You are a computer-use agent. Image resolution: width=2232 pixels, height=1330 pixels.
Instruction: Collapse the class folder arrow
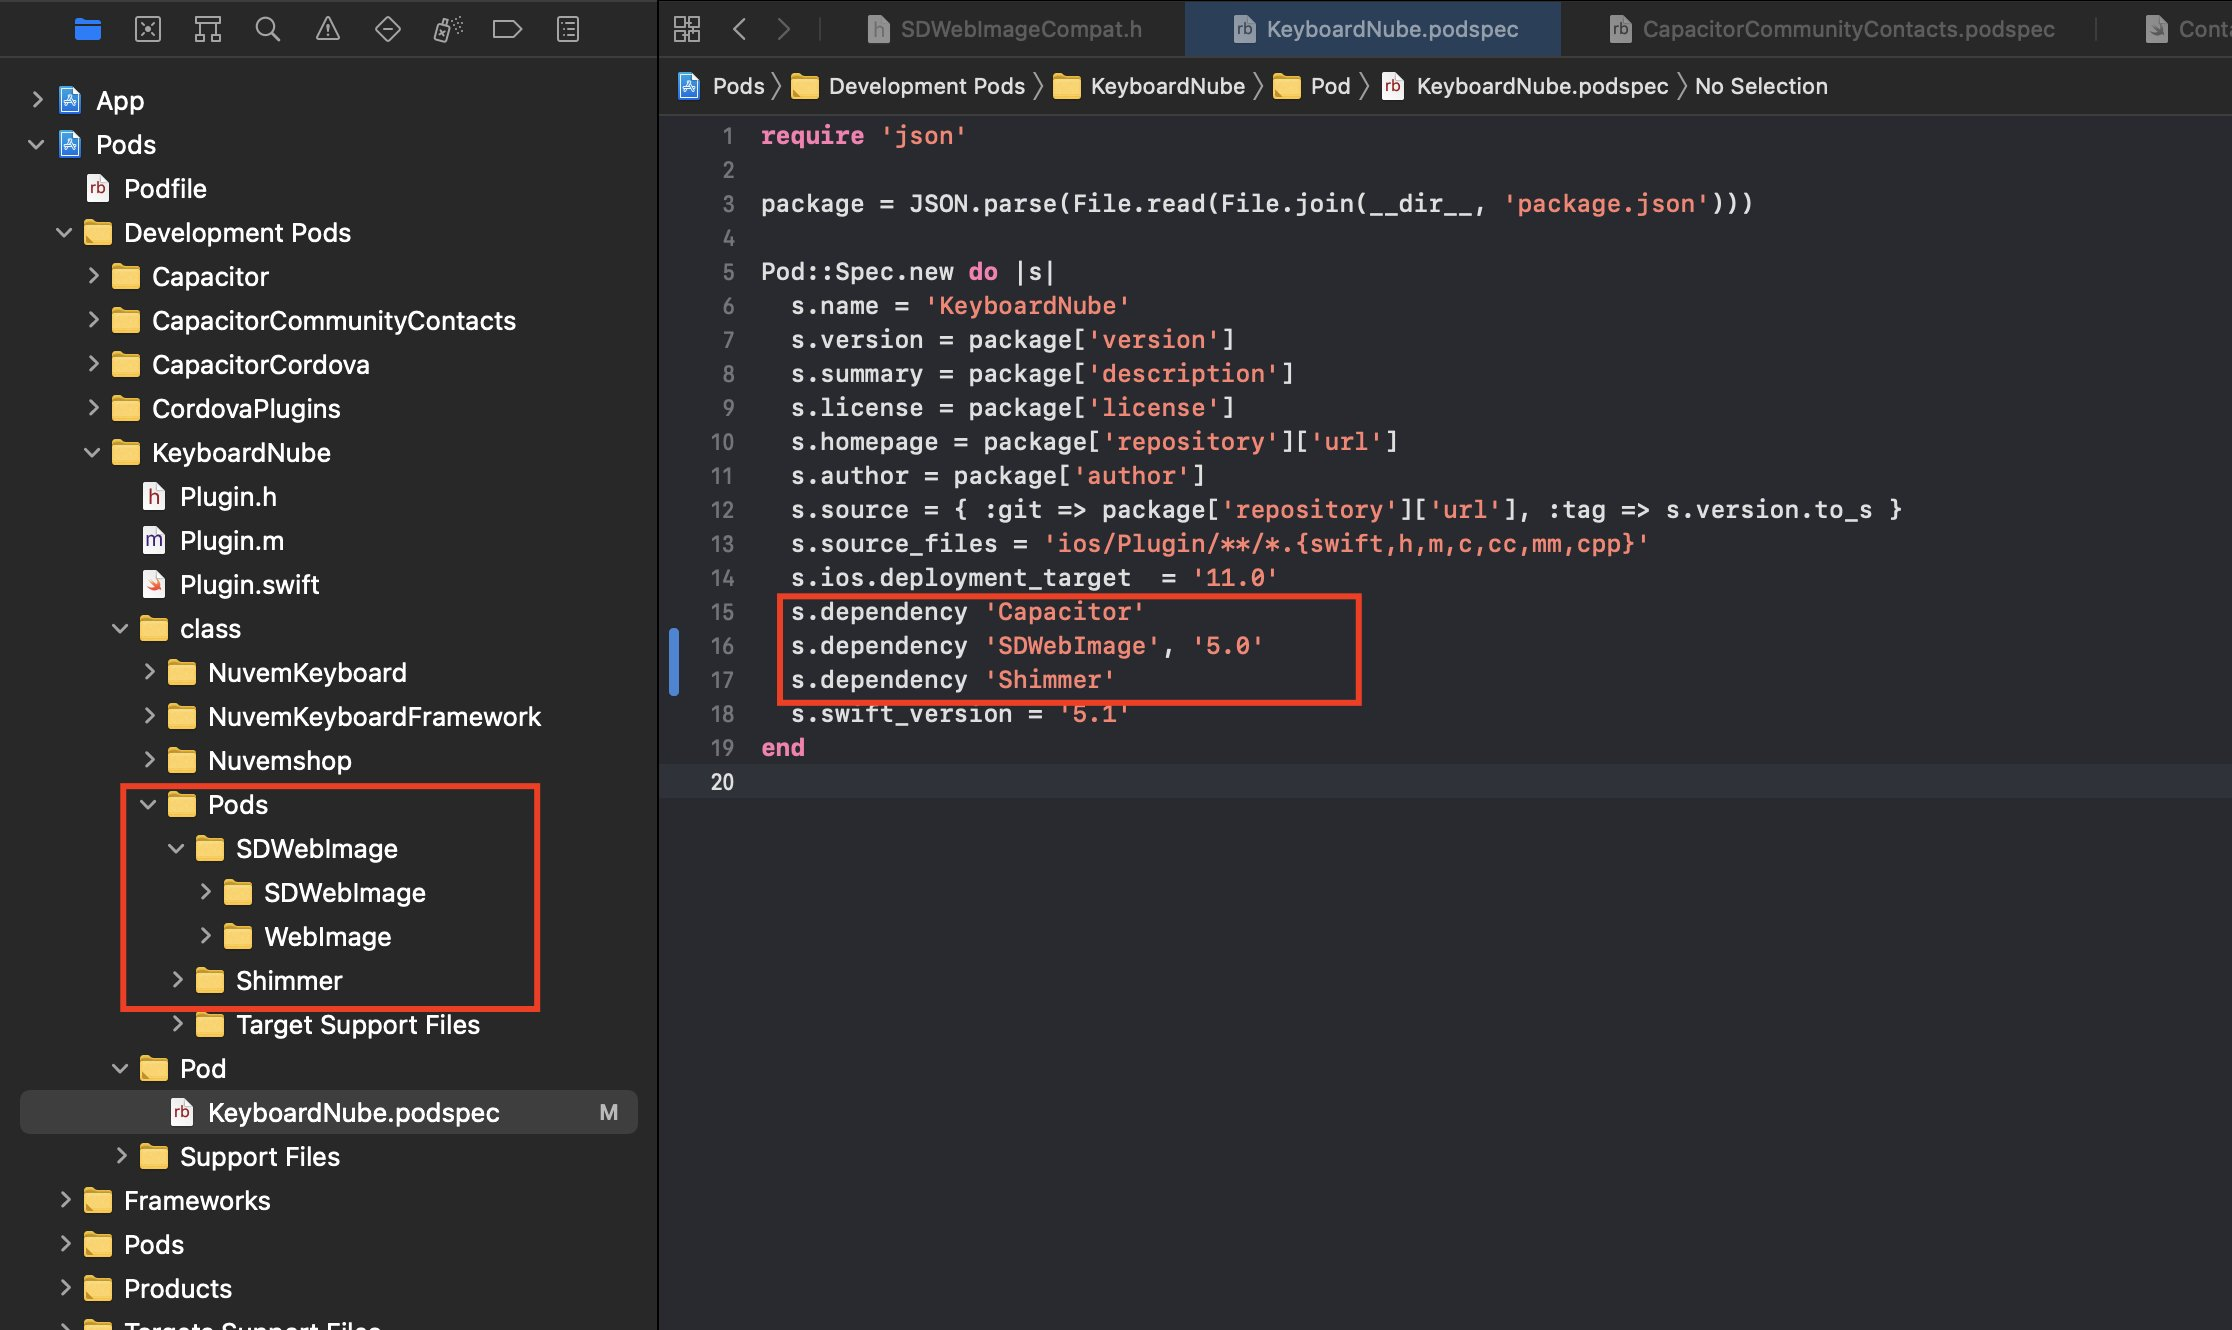click(121, 628)
